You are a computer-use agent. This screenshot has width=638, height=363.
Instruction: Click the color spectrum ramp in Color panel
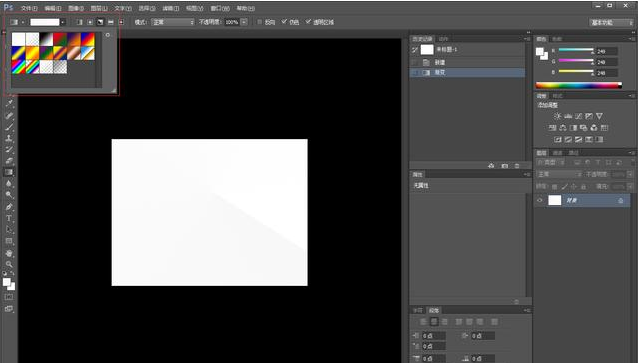coord(579,85)
